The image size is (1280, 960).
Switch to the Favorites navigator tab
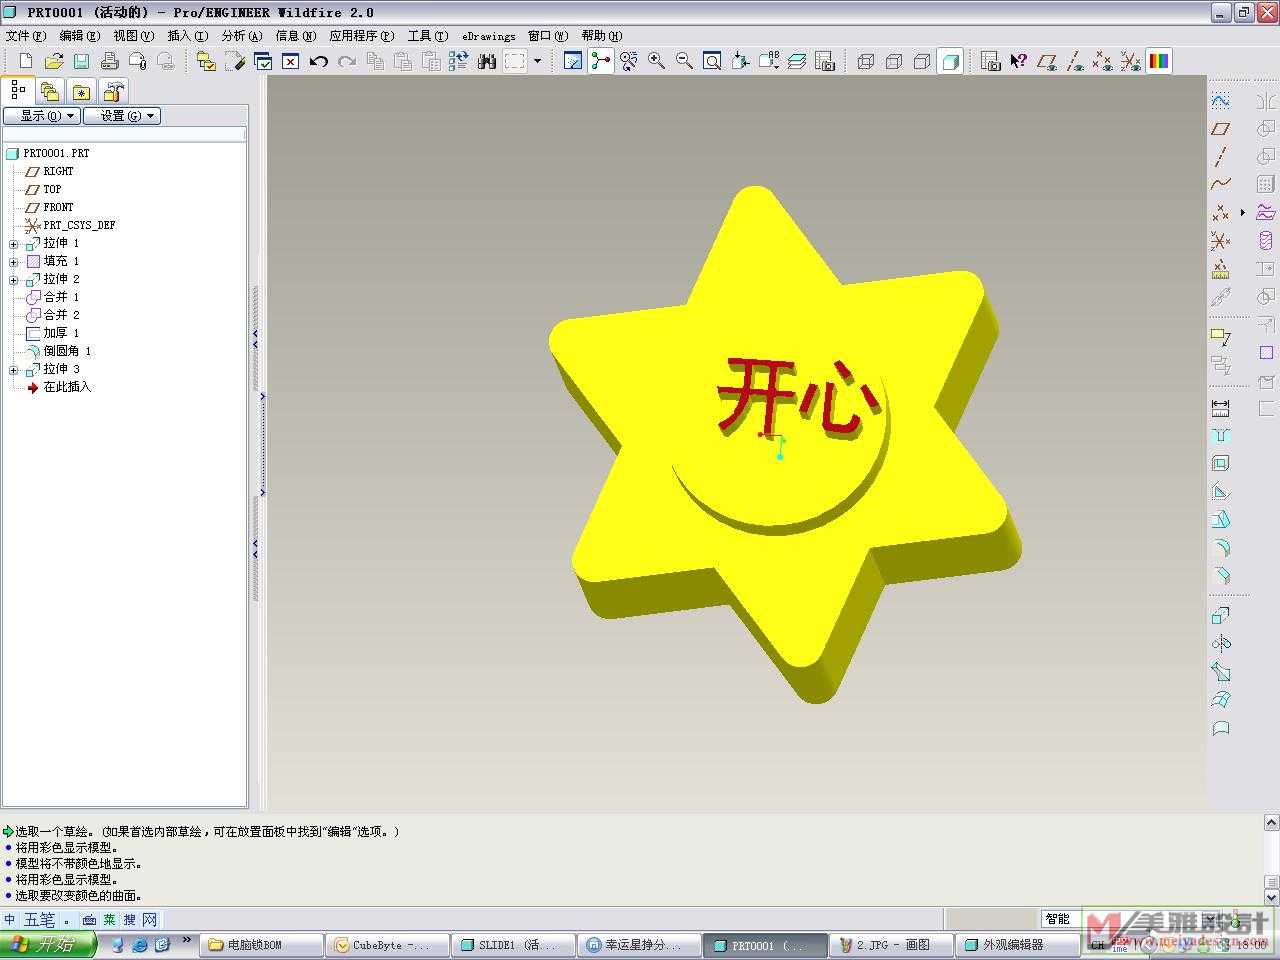(81, 91)
